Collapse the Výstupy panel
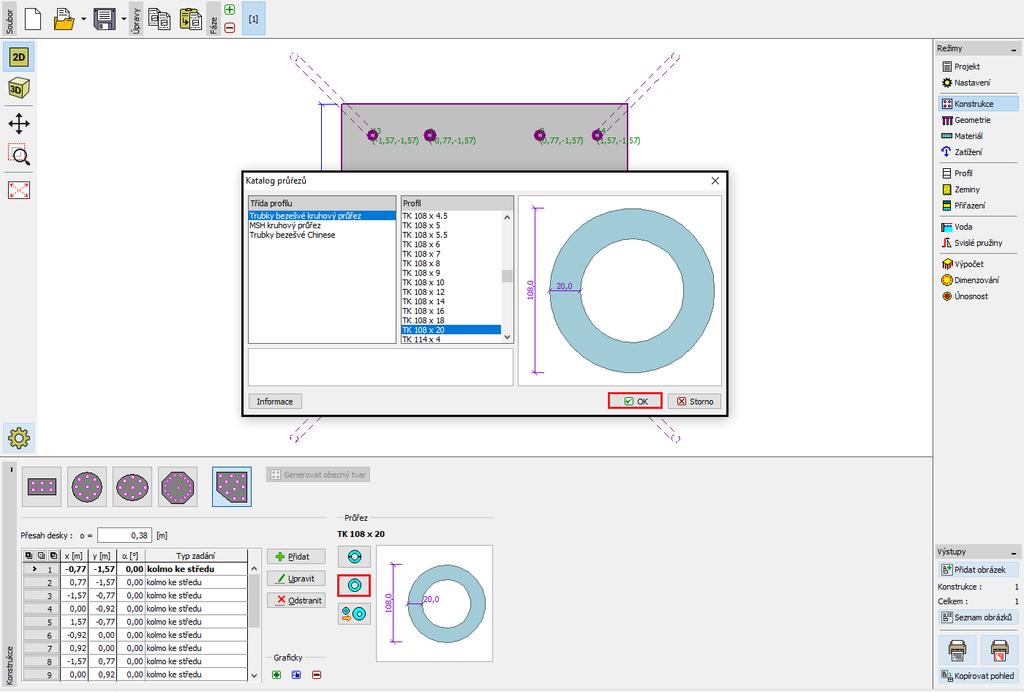The image size is (1024, 692). 1013,552
